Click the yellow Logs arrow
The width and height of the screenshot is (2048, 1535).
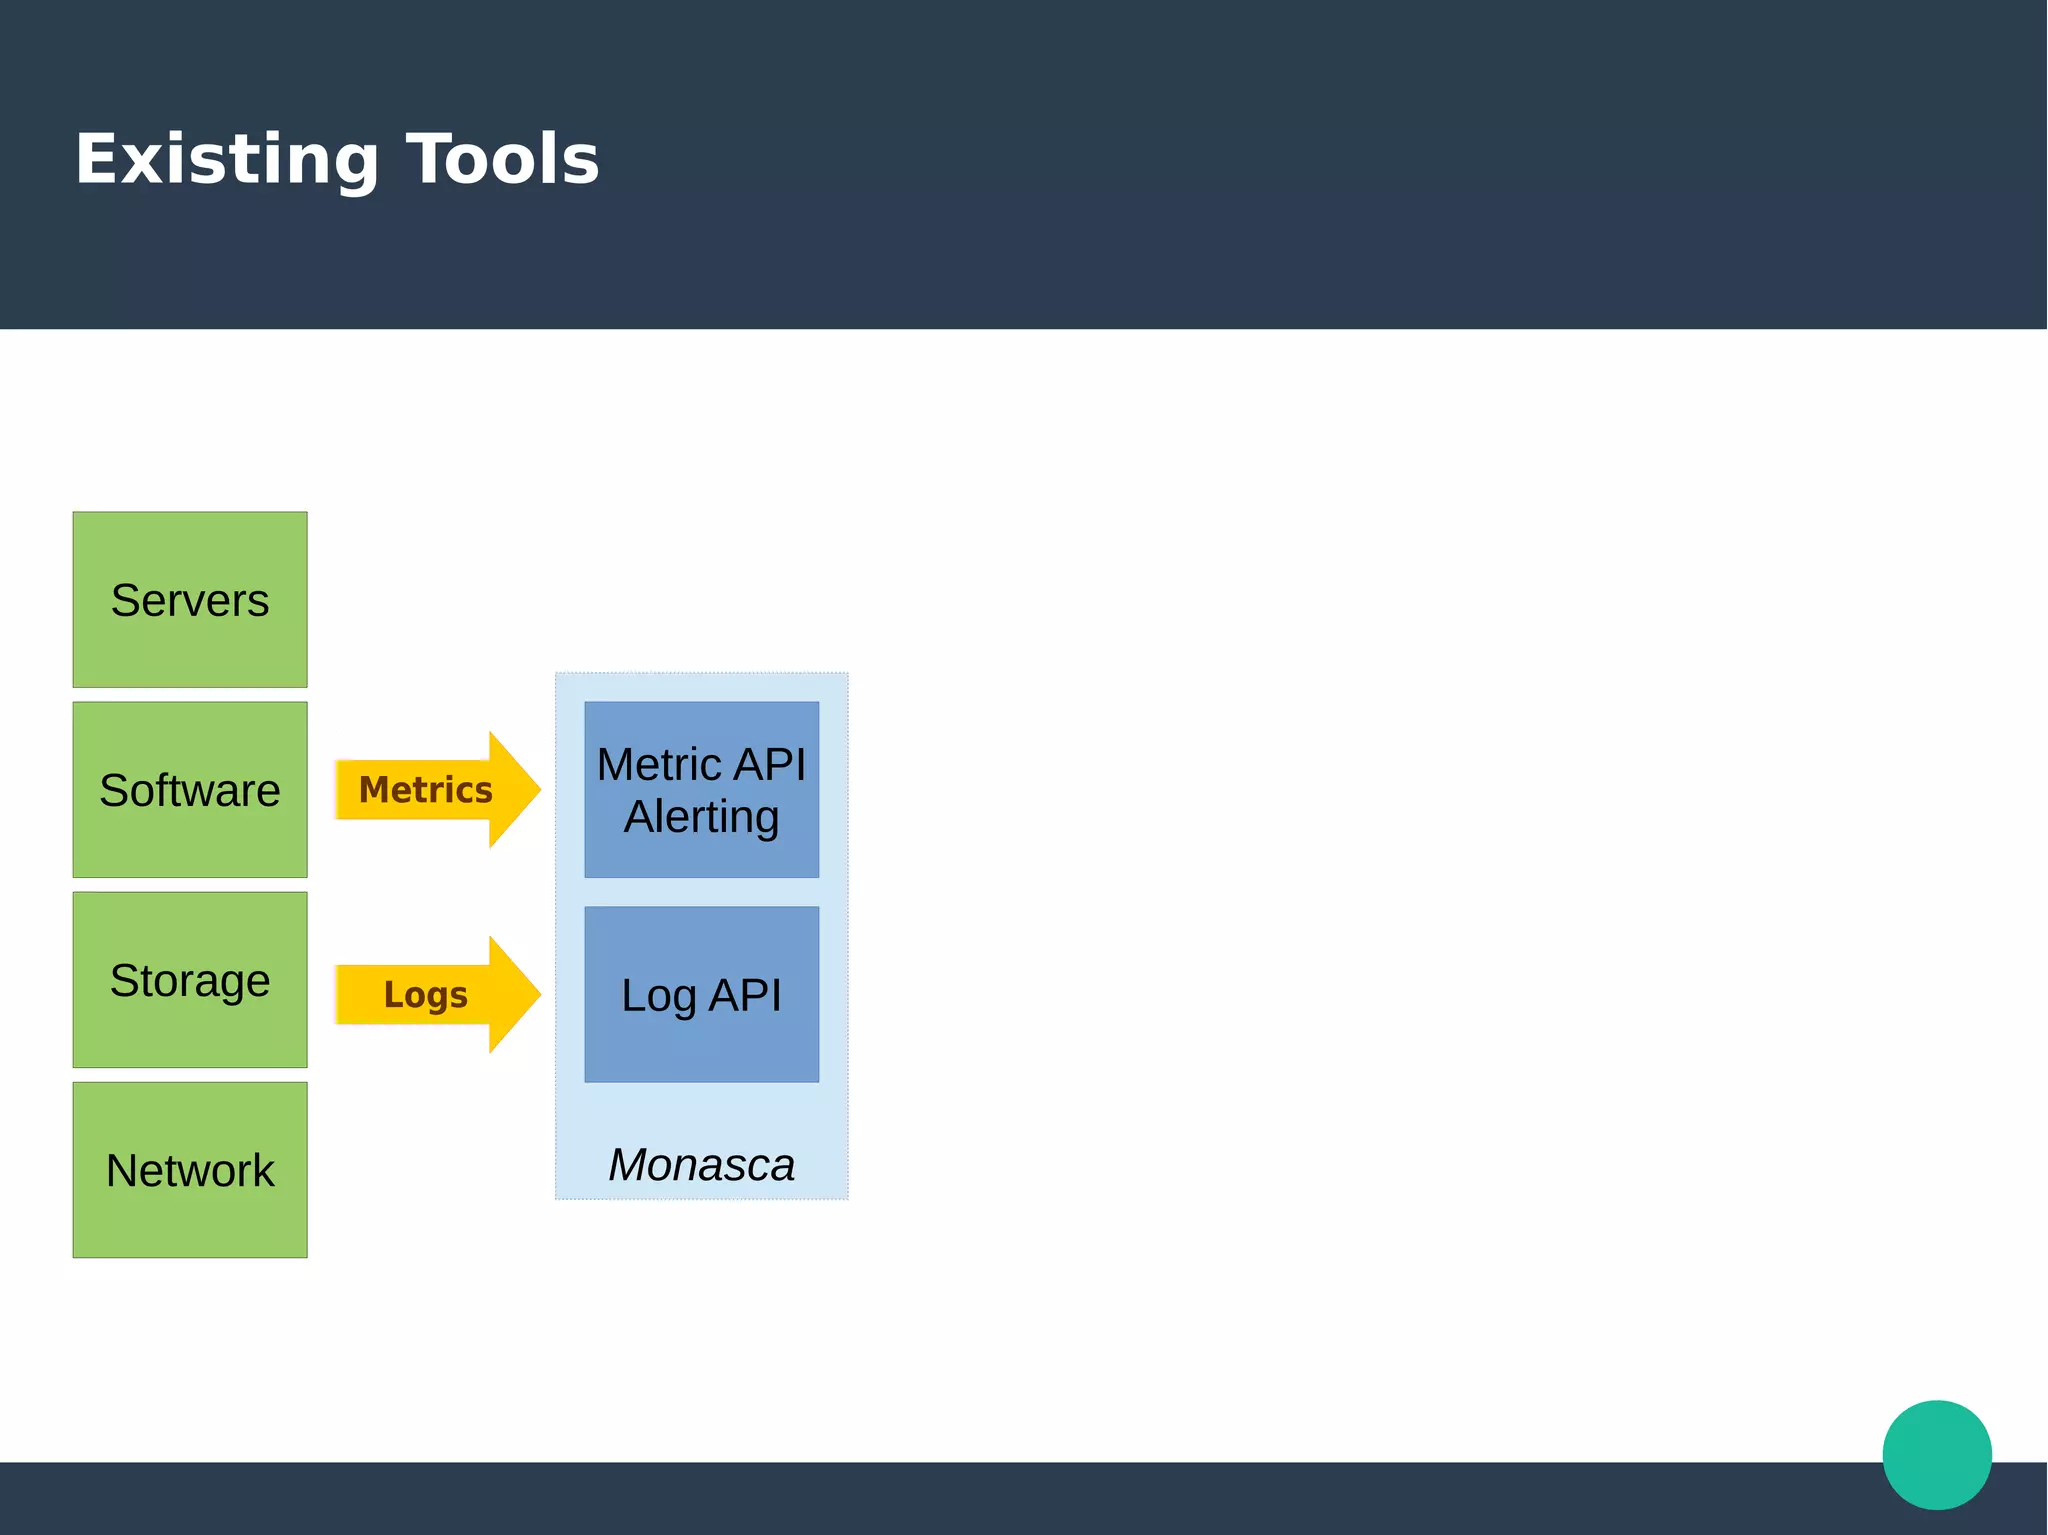[438, 995]
